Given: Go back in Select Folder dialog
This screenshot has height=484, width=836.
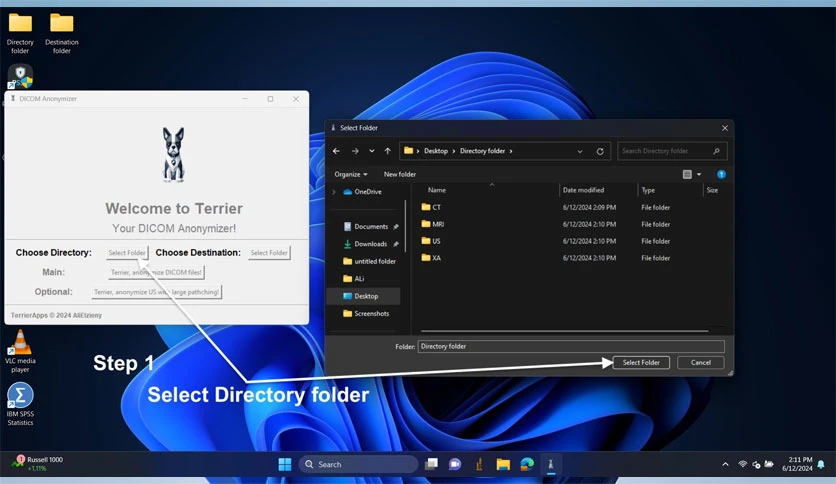Looking at the screenshot, I should (336, 151).
